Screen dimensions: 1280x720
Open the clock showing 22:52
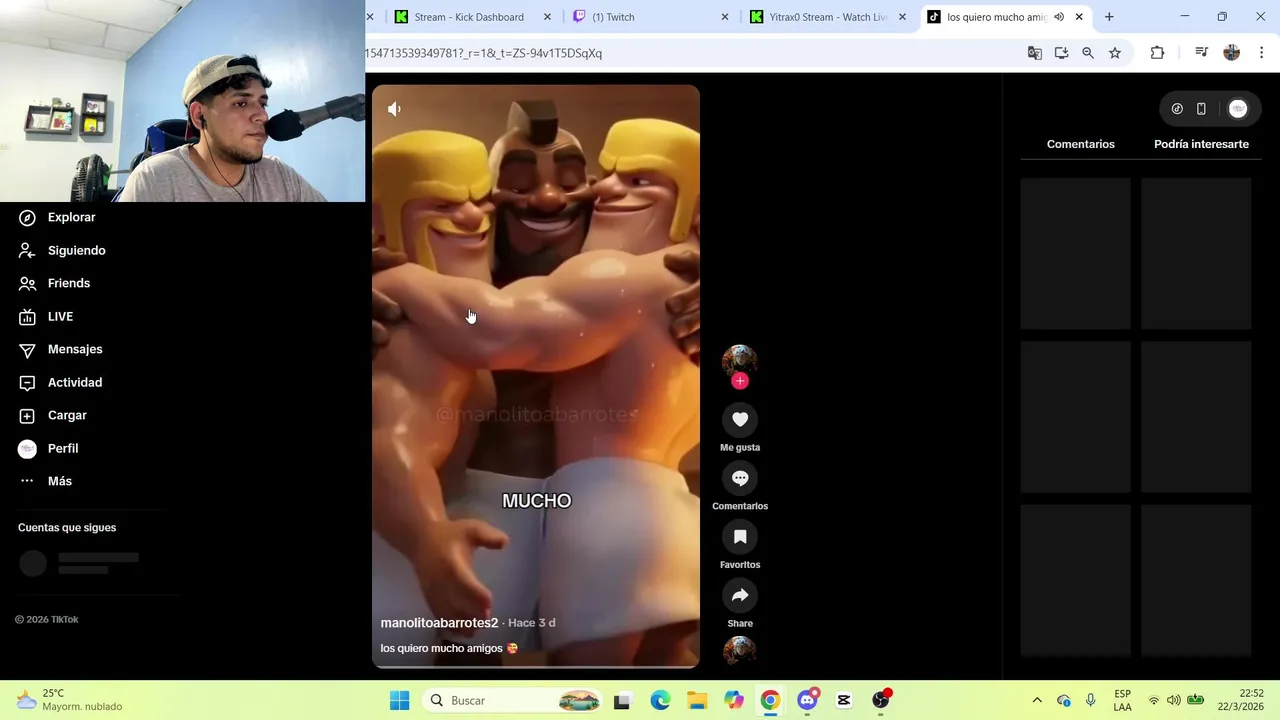[1240, 700]
